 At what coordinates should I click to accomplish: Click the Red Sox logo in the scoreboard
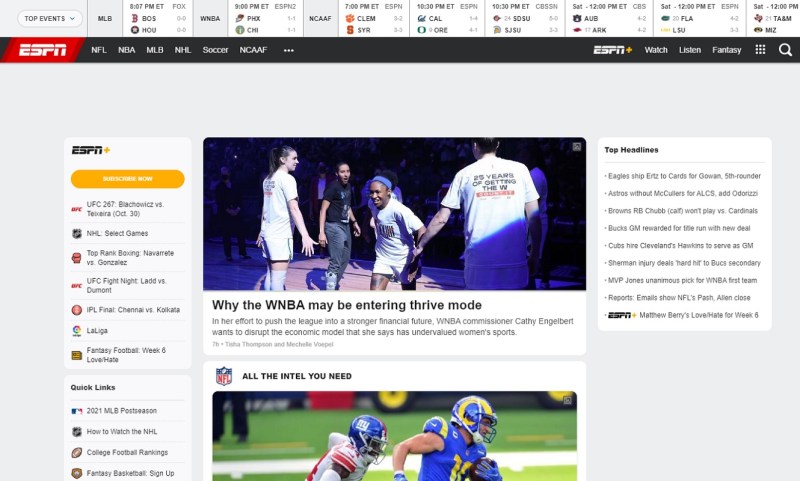[135, 18]
